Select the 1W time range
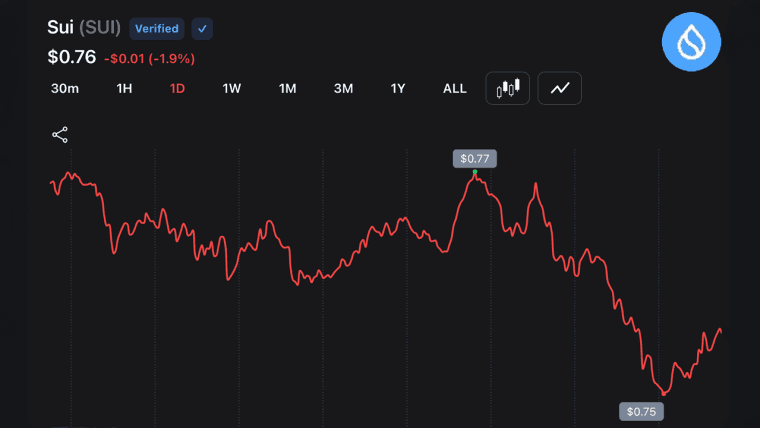760x428 pixels. (232, 89)
